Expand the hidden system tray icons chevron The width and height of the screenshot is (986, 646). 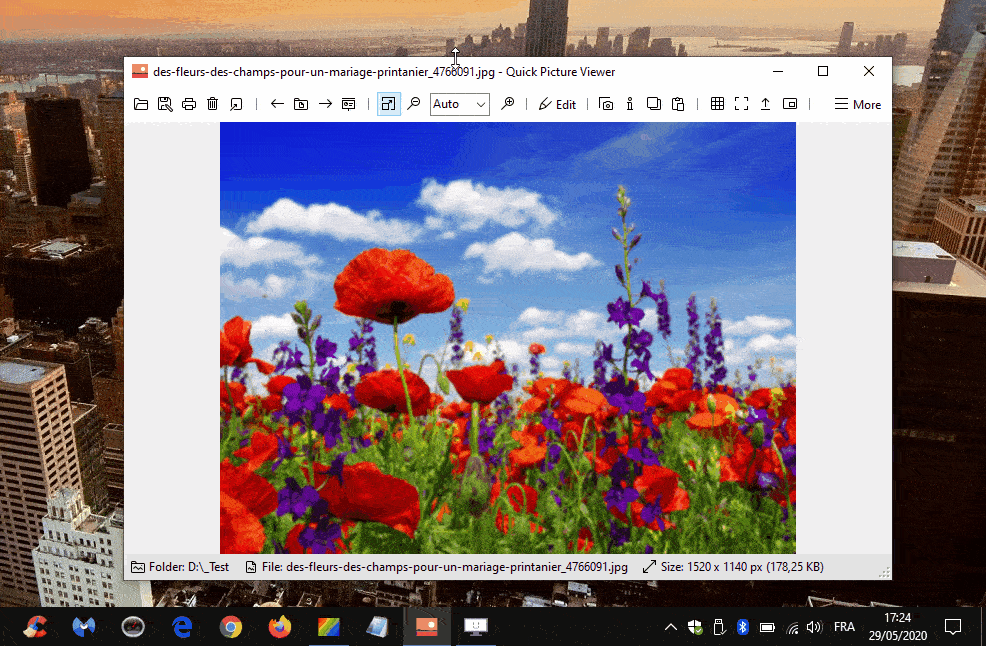671,627
